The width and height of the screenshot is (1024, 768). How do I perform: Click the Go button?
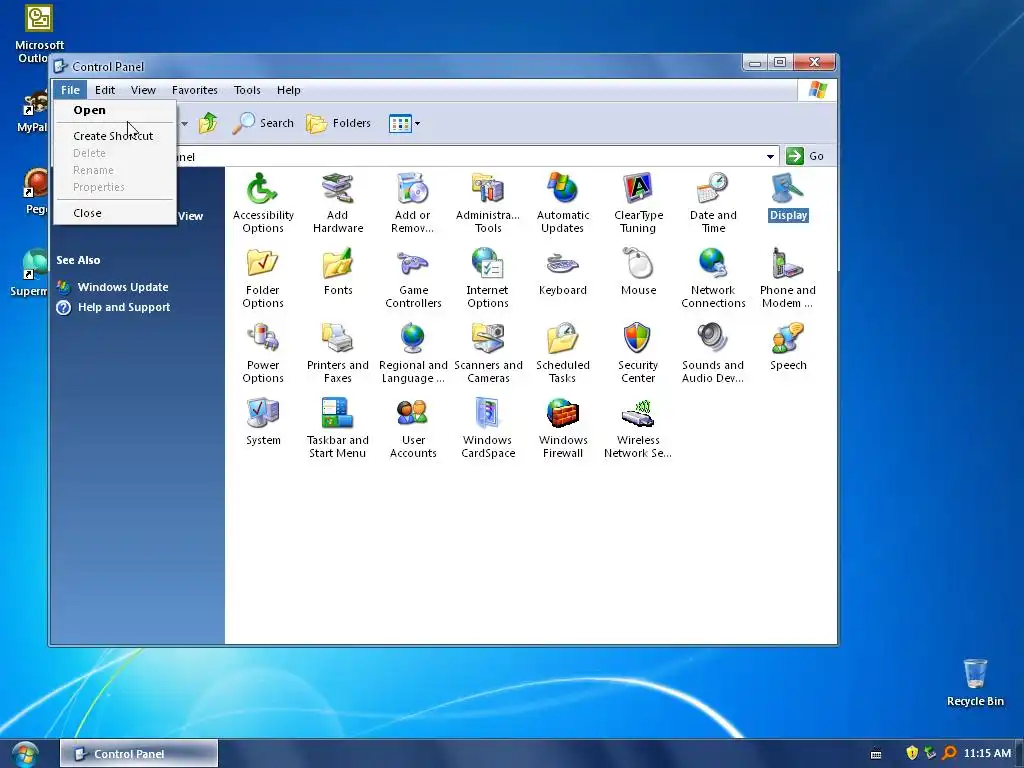(x=805, y=156)
